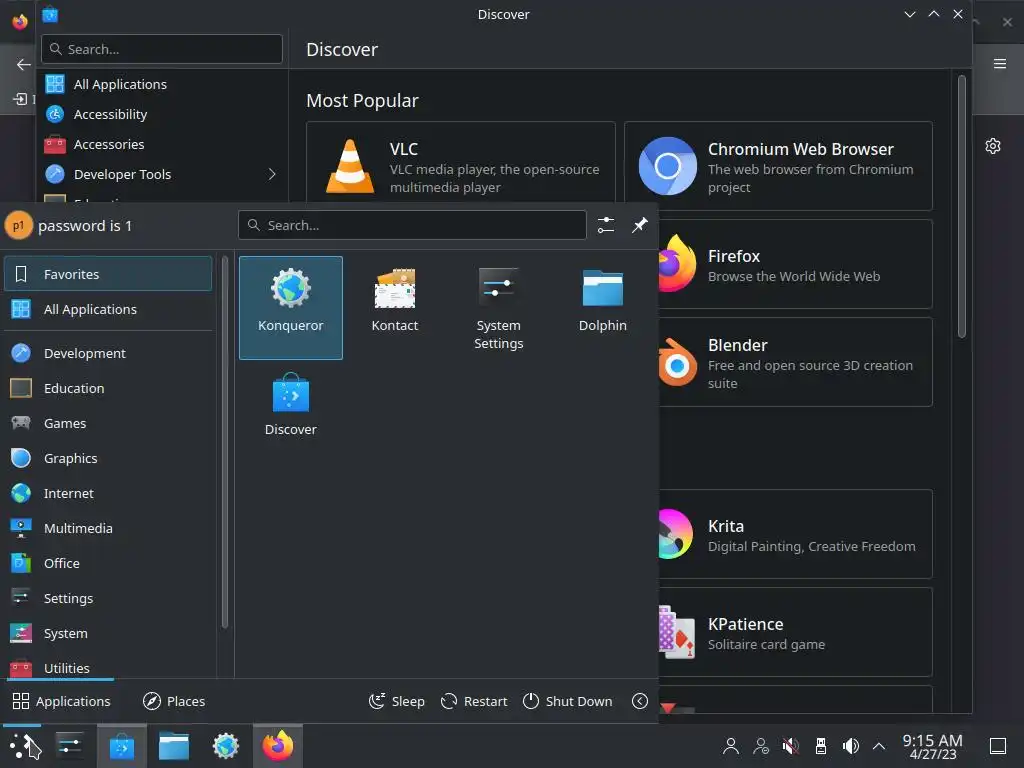Click the Show Desktop button

click(x=998, y=746)
